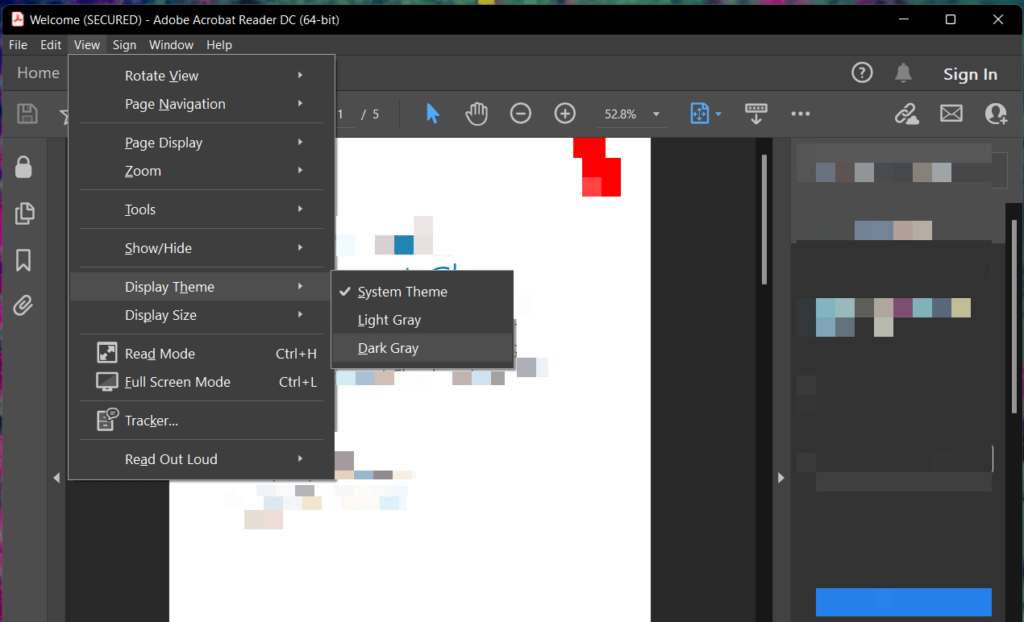Click the email document icon
The width and height of the screenshot is (1024, 622).
coord(951,113)
